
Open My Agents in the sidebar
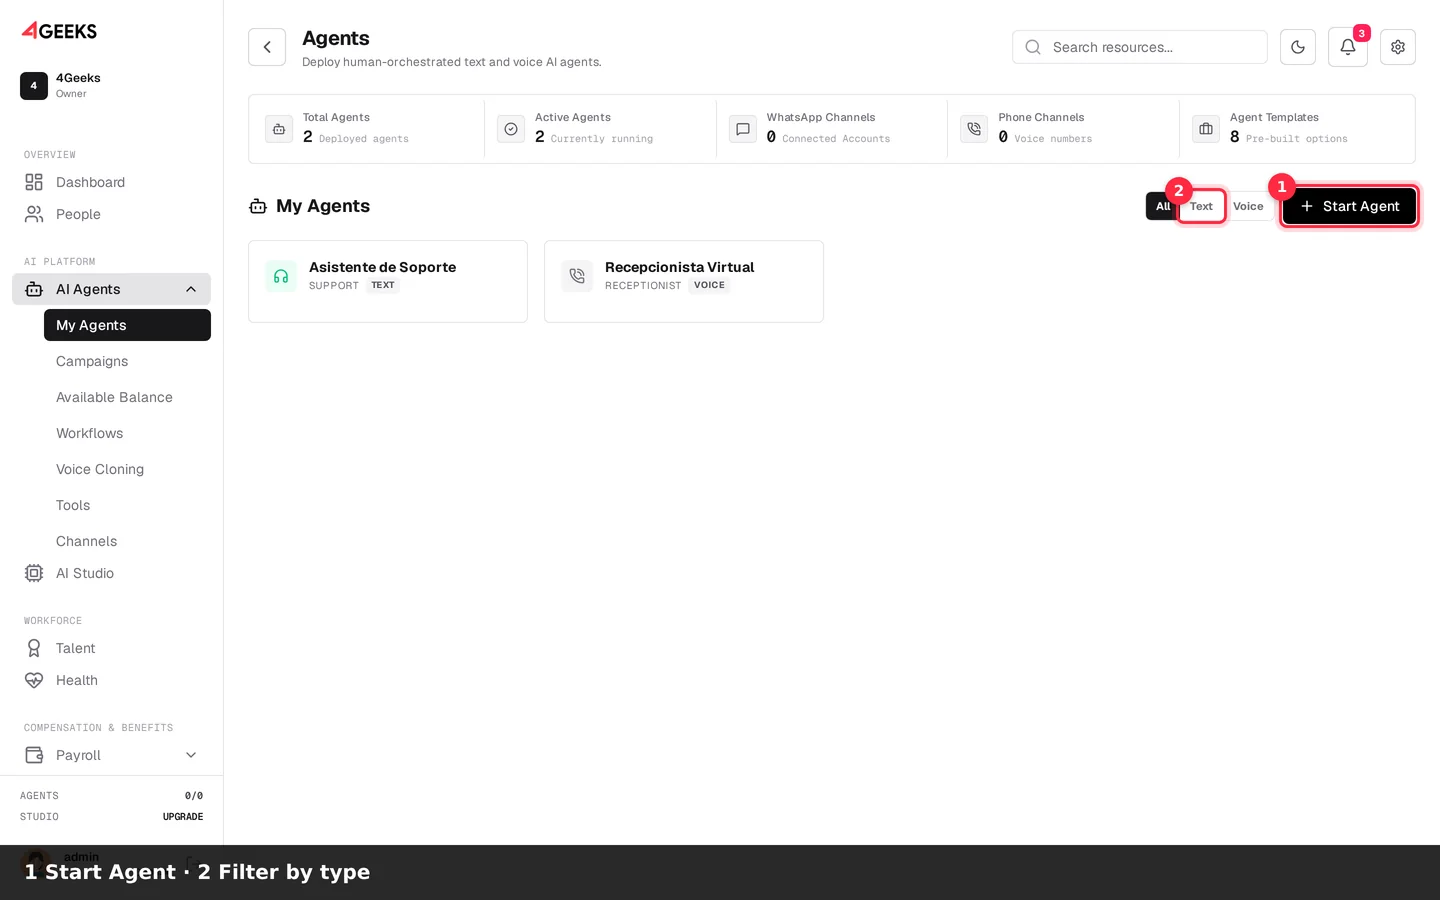[x=127, y=325]
